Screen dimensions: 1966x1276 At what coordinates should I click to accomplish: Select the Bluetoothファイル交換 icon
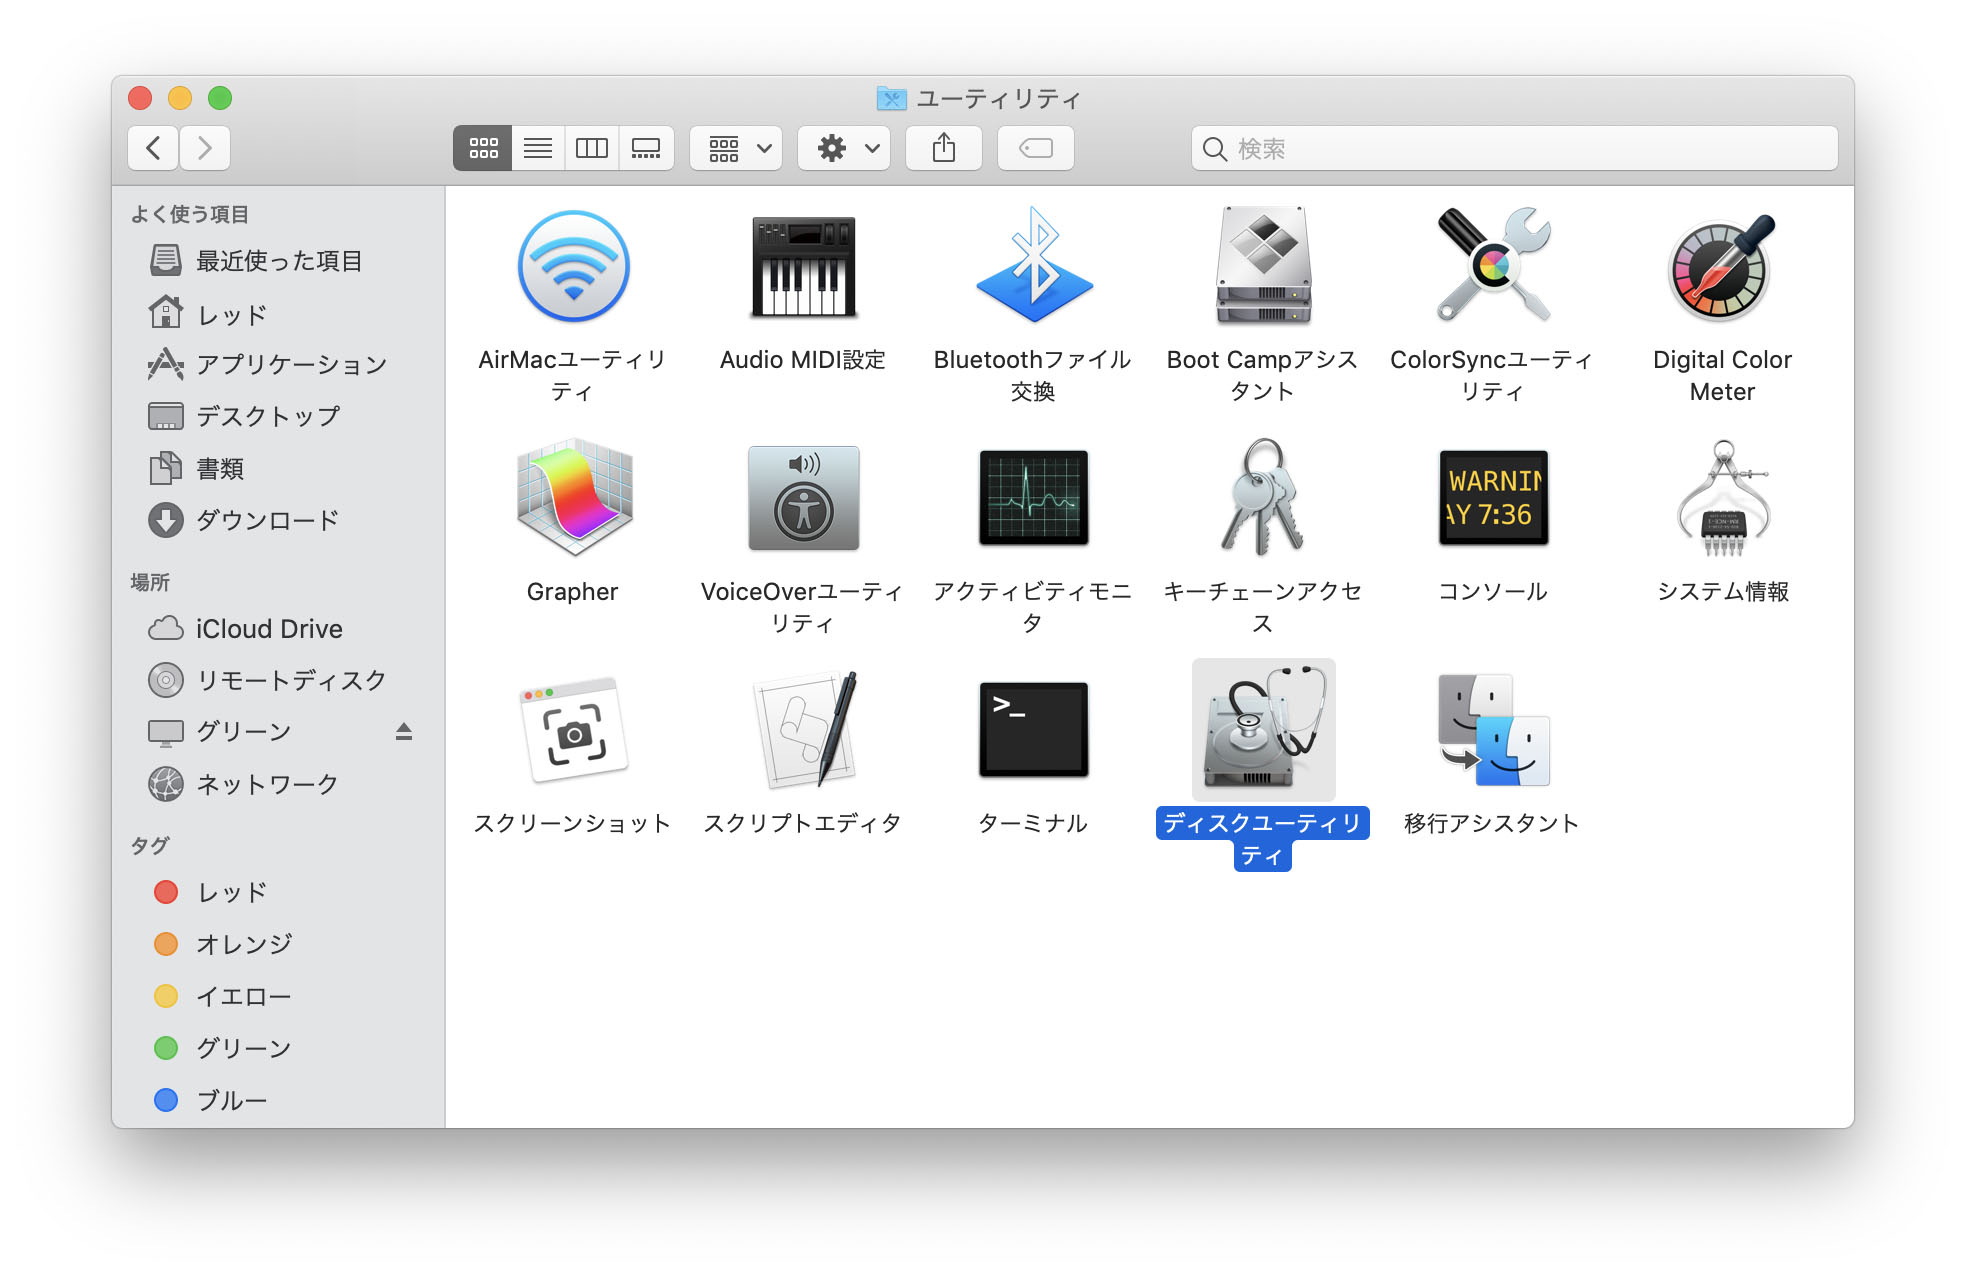pos(1034,266)
